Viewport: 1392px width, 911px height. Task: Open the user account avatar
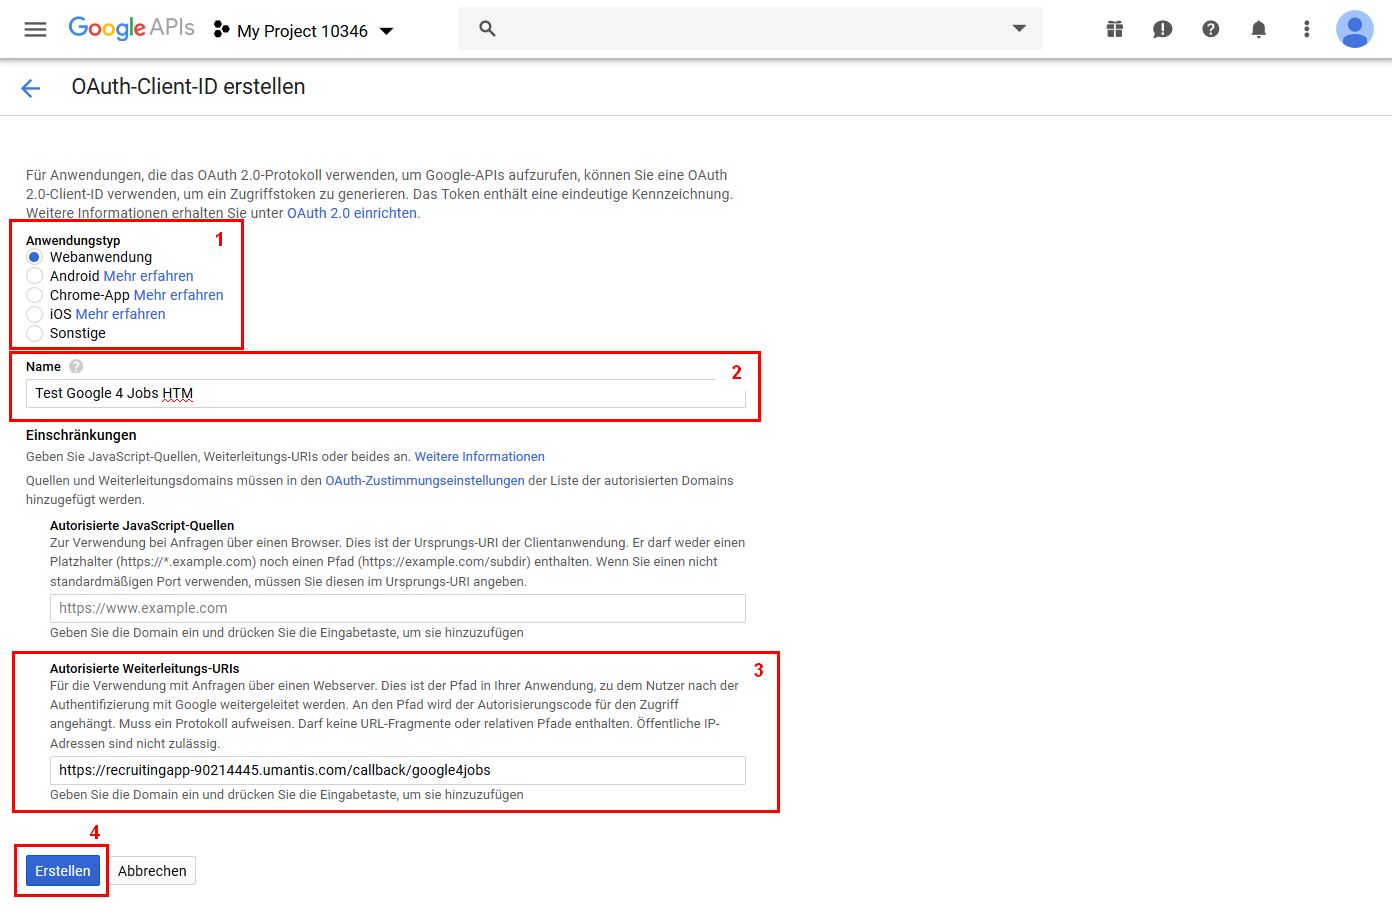pyautogui.click(x=1354, y=29)
